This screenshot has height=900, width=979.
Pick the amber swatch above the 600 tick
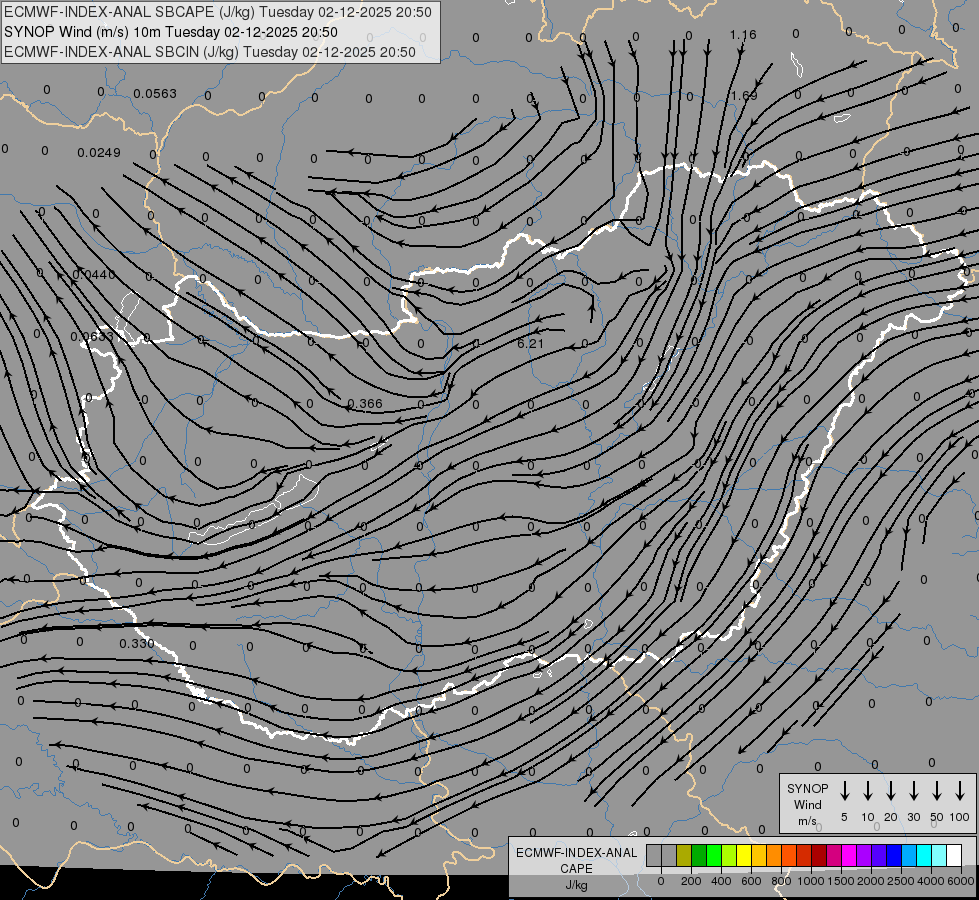[759, 856]
